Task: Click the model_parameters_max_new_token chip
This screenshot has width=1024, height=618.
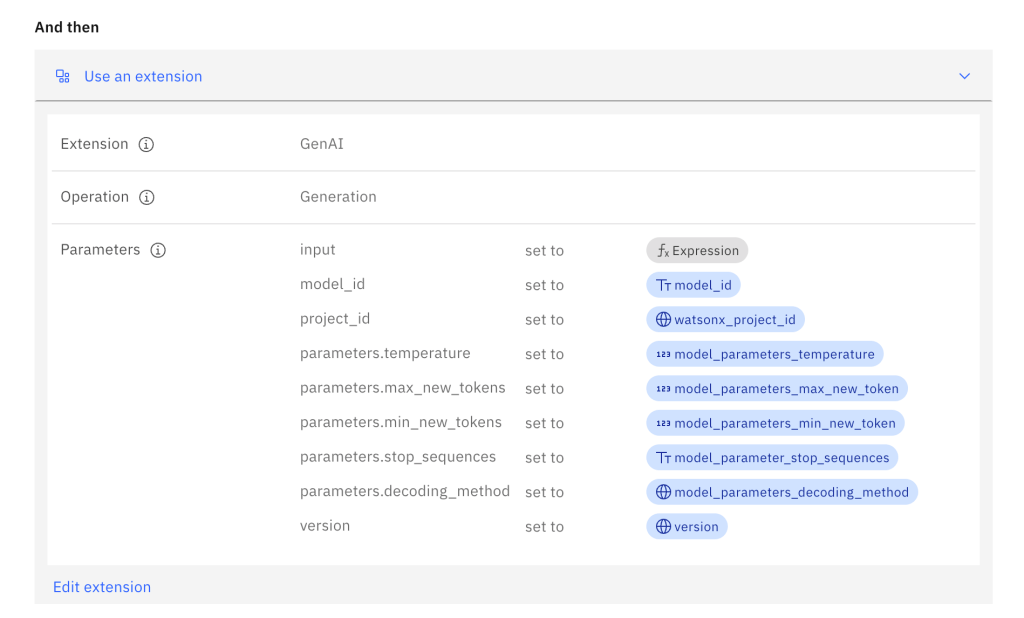Action: [x=776, y=389]
